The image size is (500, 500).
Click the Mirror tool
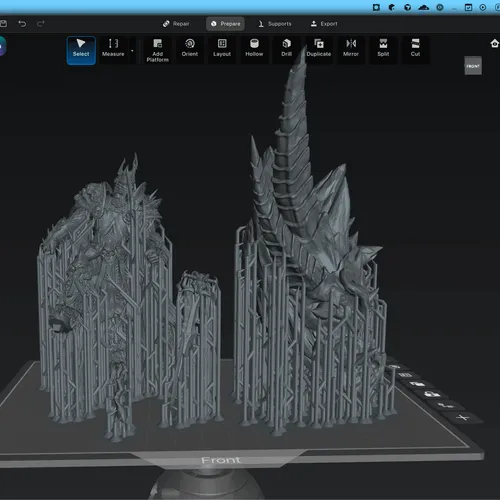pos(351,50)
